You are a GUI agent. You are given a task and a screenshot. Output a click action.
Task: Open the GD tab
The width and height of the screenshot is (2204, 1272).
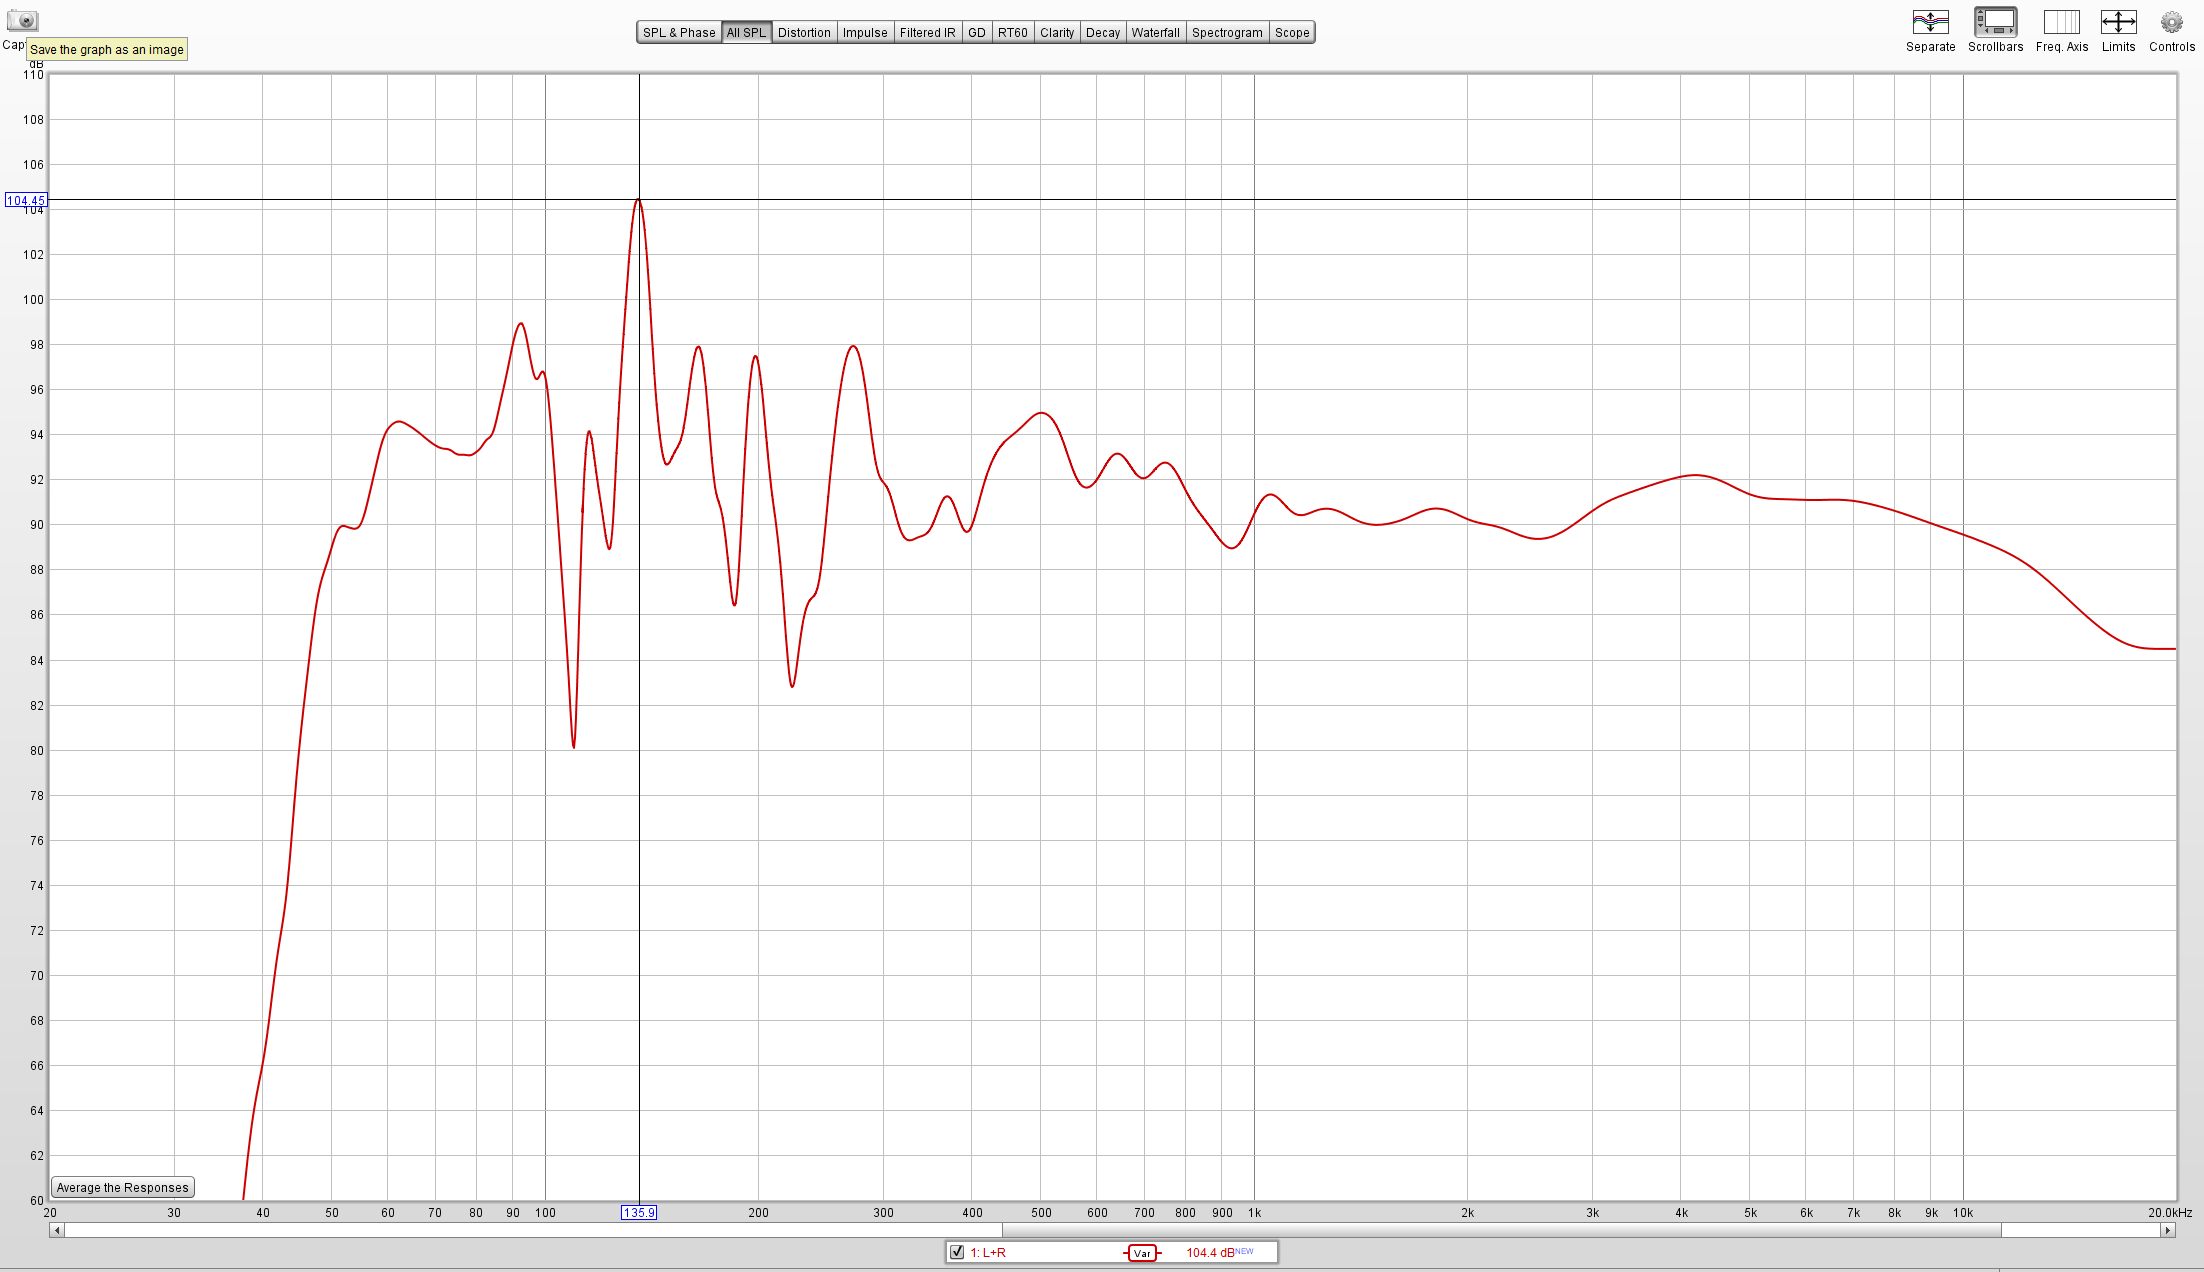[977, 32]
